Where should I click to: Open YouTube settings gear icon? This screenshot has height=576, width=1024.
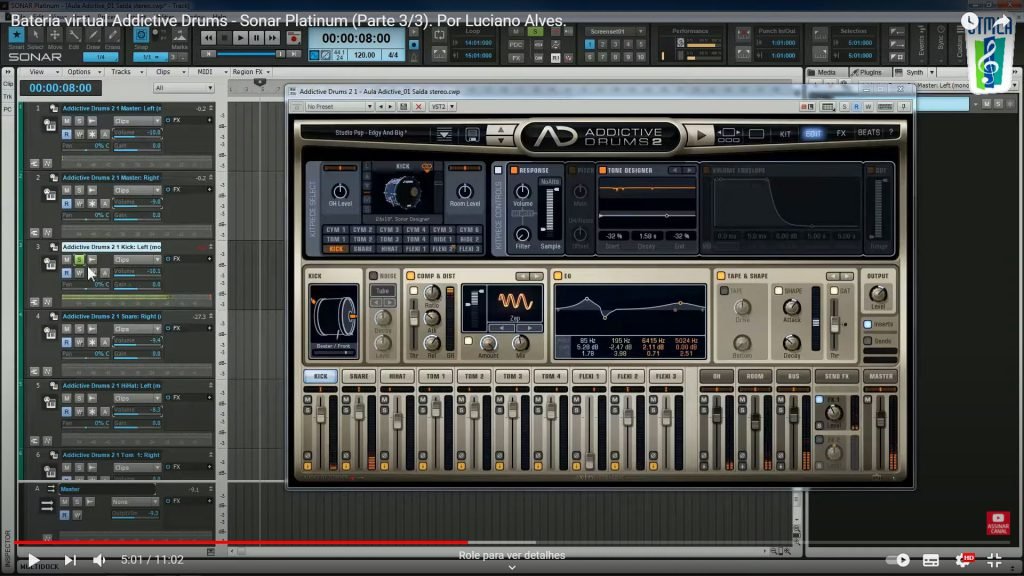pos(963,560)
